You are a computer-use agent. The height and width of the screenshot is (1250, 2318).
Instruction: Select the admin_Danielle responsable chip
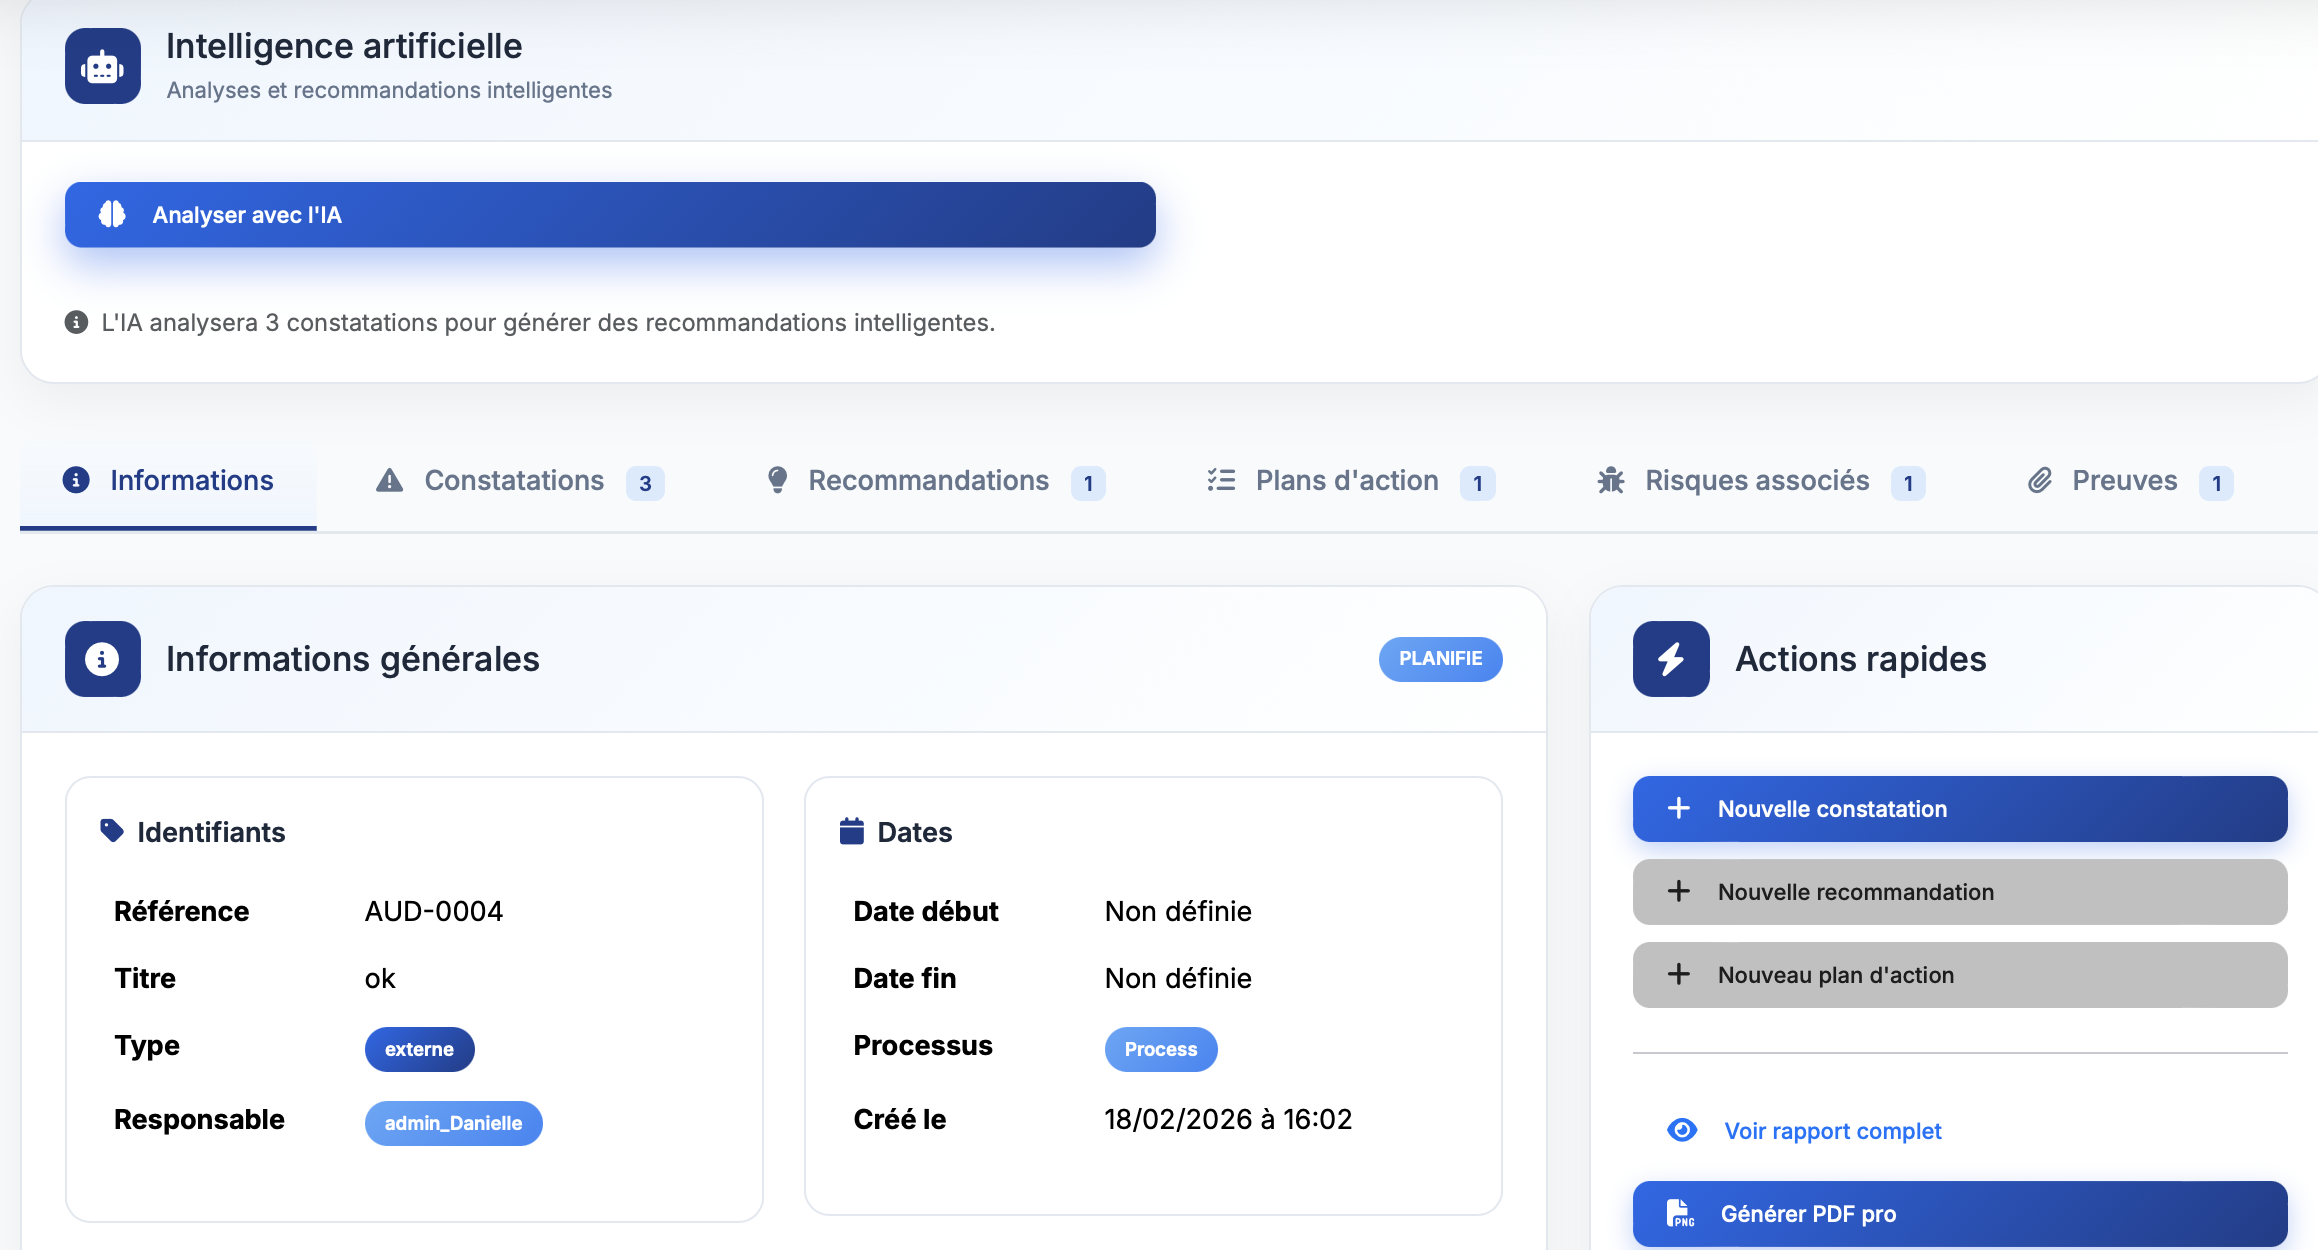coord(453,1123)
